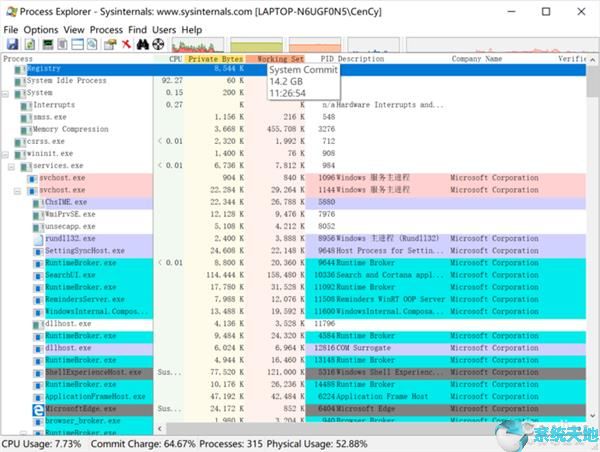This screenshot has width=600, height=452.
Task: Open the Properties toolbar icon
Action: (x=110, y=44)
